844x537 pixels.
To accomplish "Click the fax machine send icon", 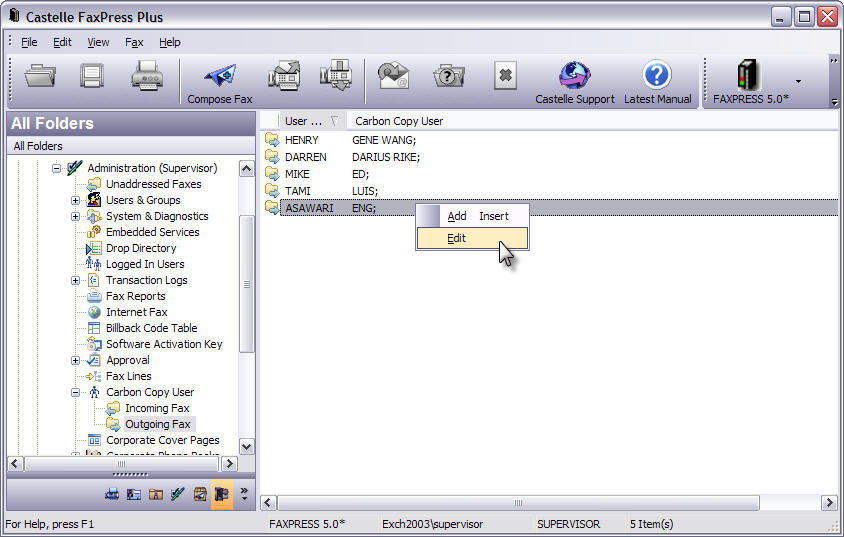I will point(284,75).
